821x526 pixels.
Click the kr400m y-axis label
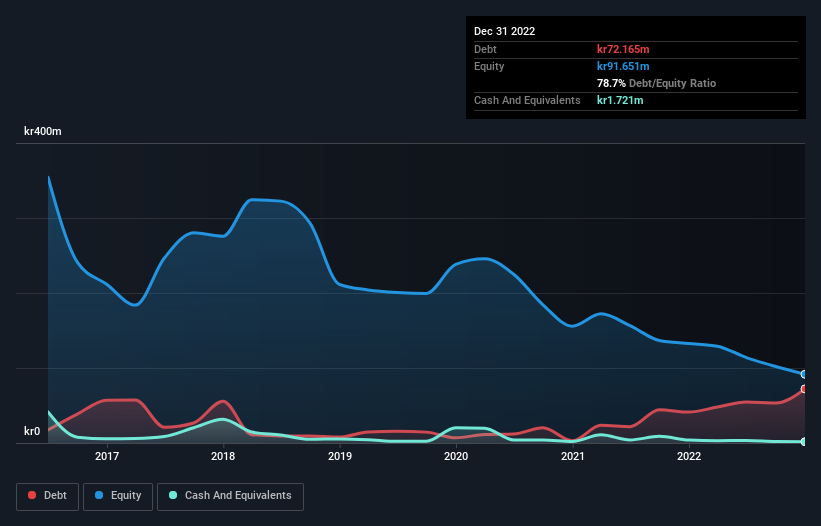42,131
